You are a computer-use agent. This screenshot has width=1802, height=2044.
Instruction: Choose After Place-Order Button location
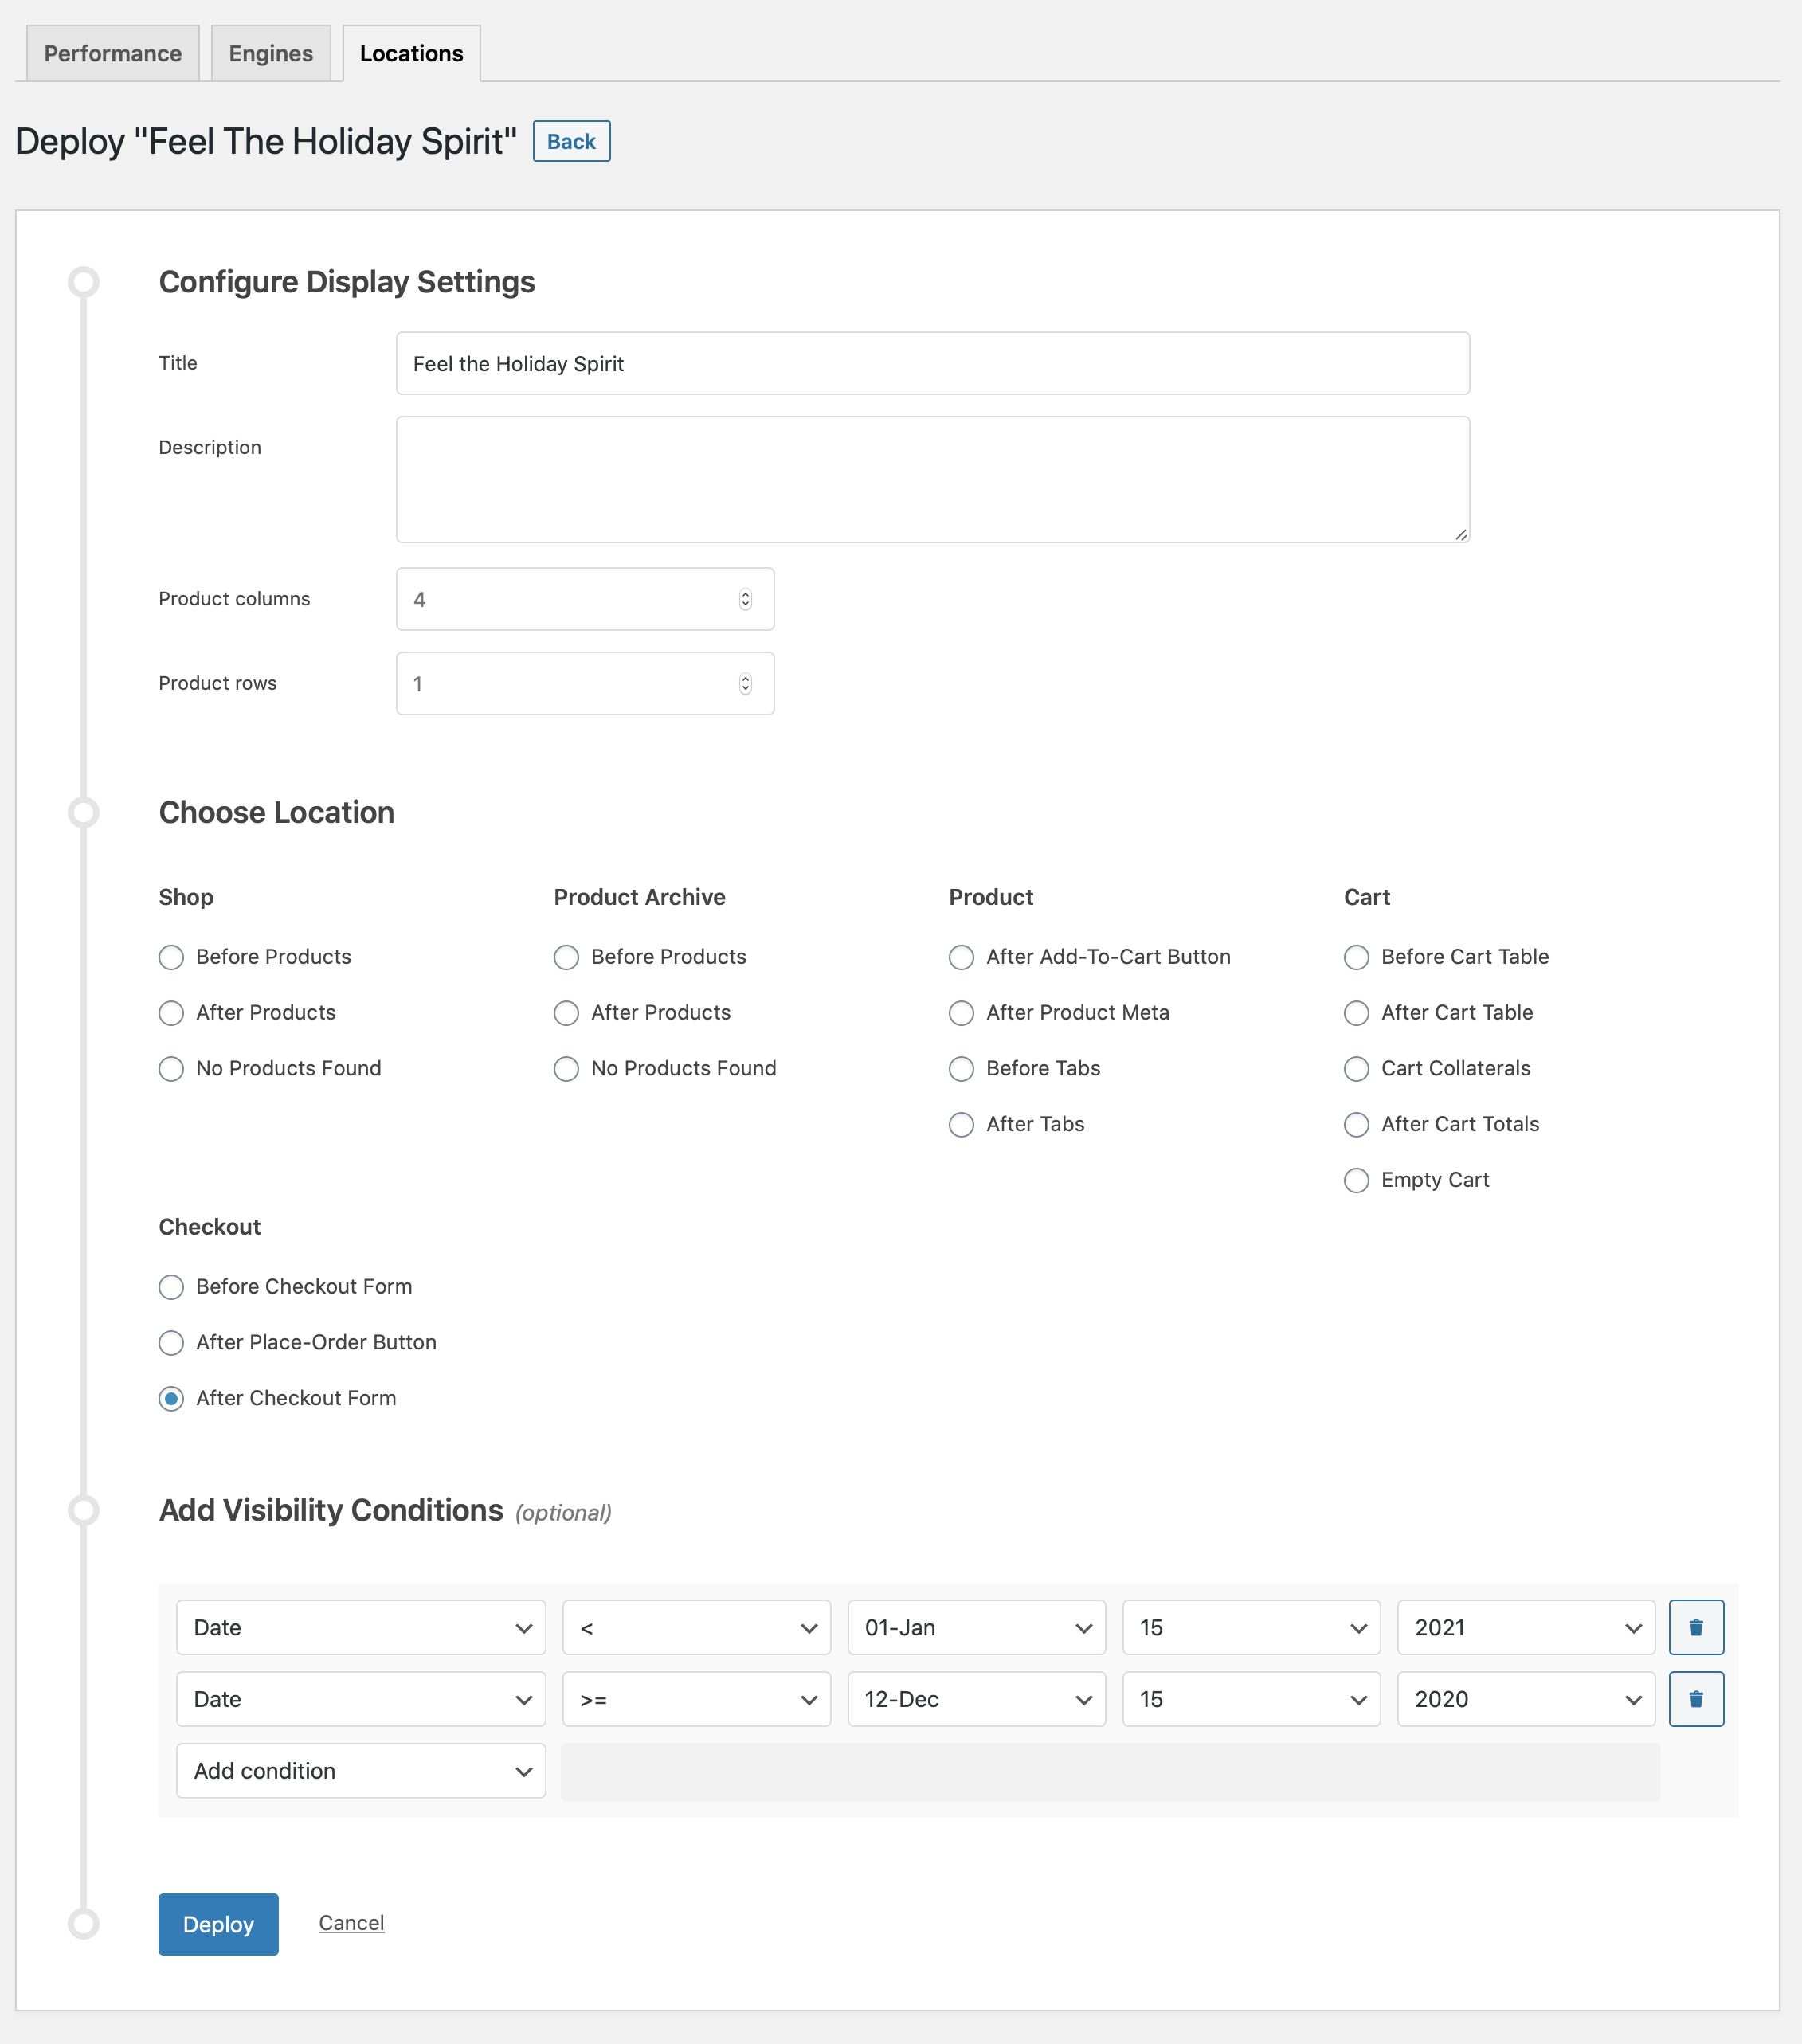(171, 1343)
